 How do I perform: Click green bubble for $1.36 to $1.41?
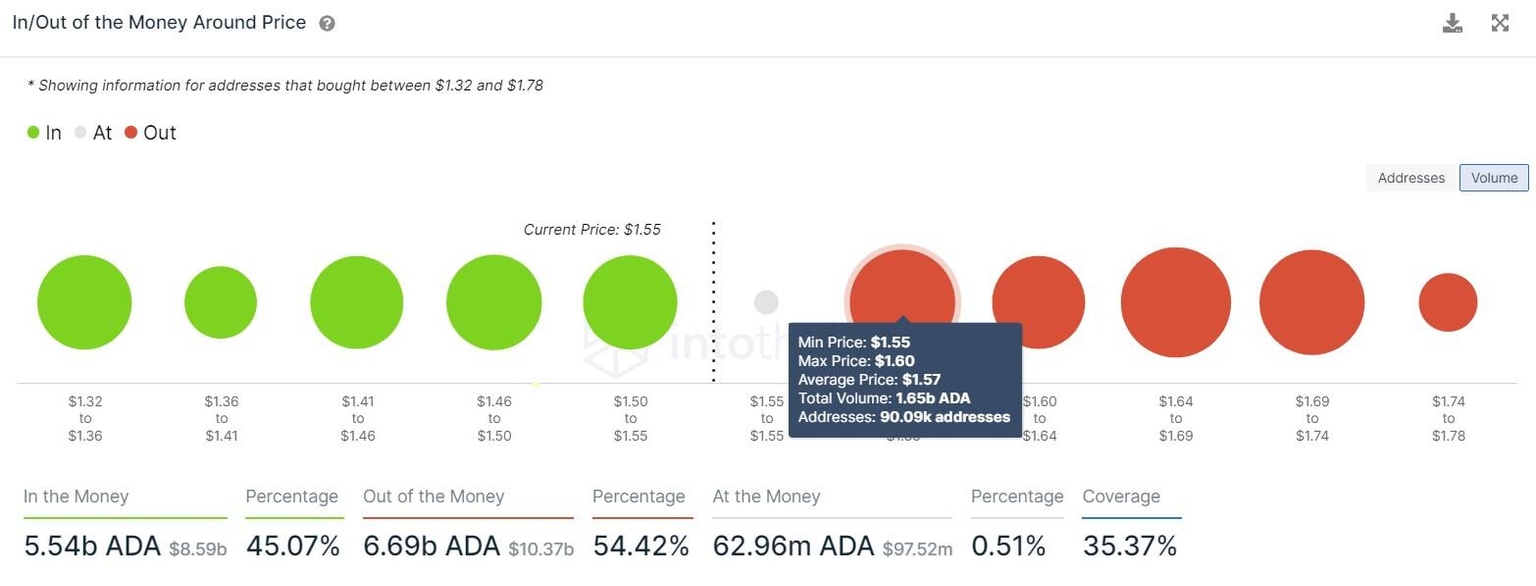[x=221, y=302]
